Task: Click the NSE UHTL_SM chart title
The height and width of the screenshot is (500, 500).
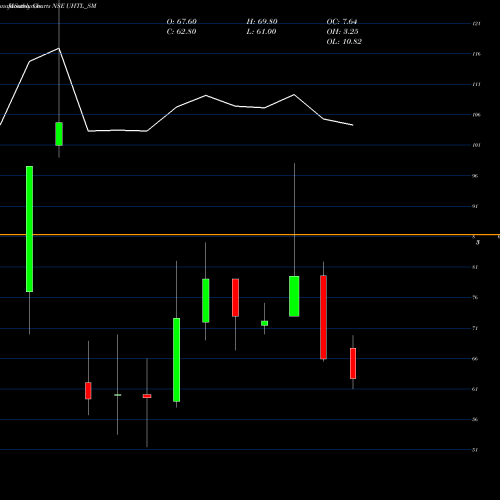Action: [x=74, y=6]
